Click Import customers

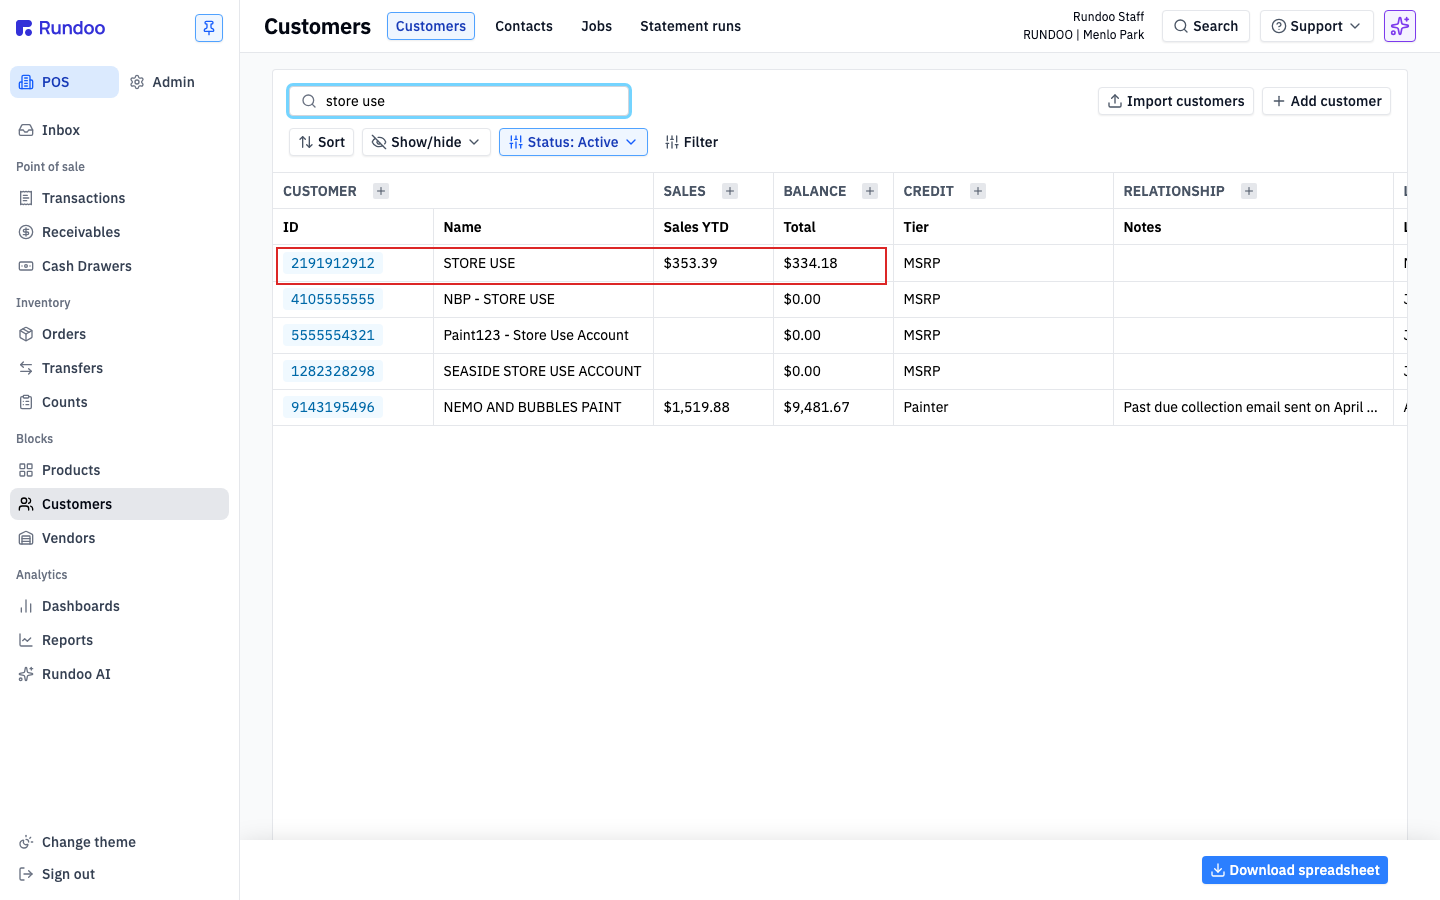click(x=1176, y=101)
